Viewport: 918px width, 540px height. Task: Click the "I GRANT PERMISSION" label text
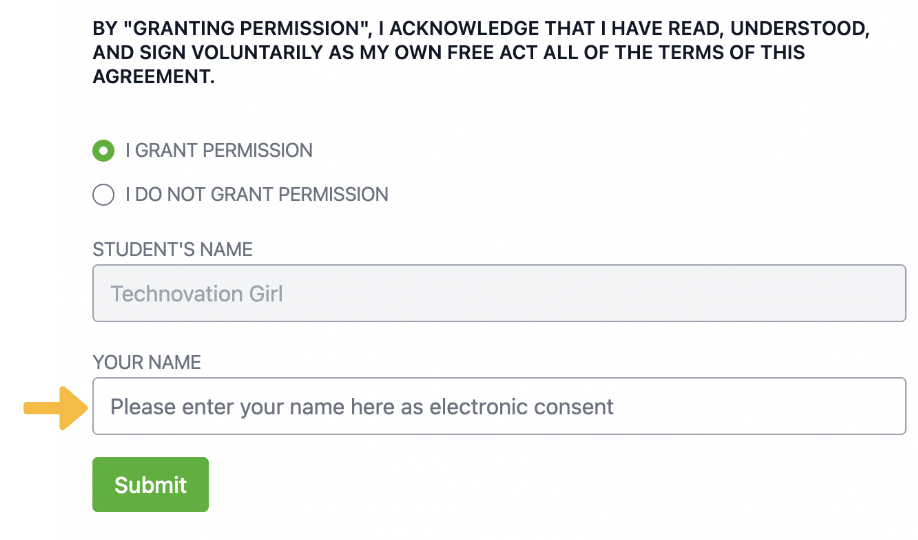point(218,151)
